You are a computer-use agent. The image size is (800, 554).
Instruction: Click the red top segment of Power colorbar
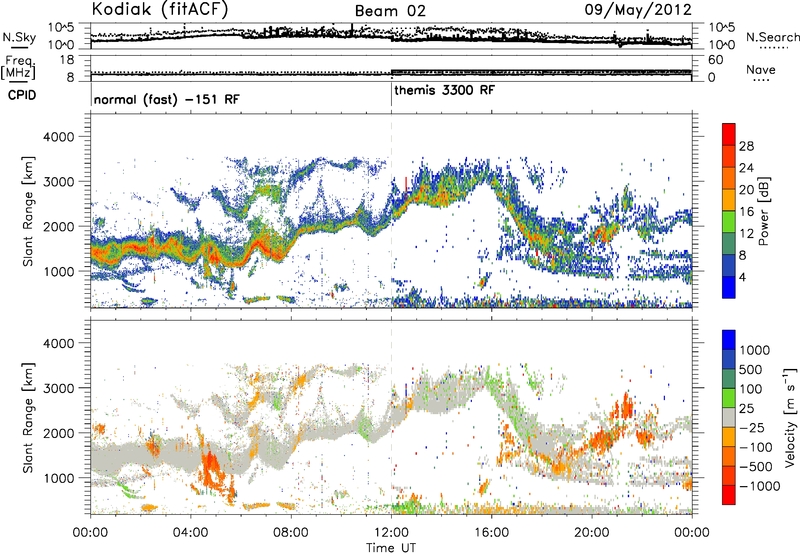click(x=729, y=134)
